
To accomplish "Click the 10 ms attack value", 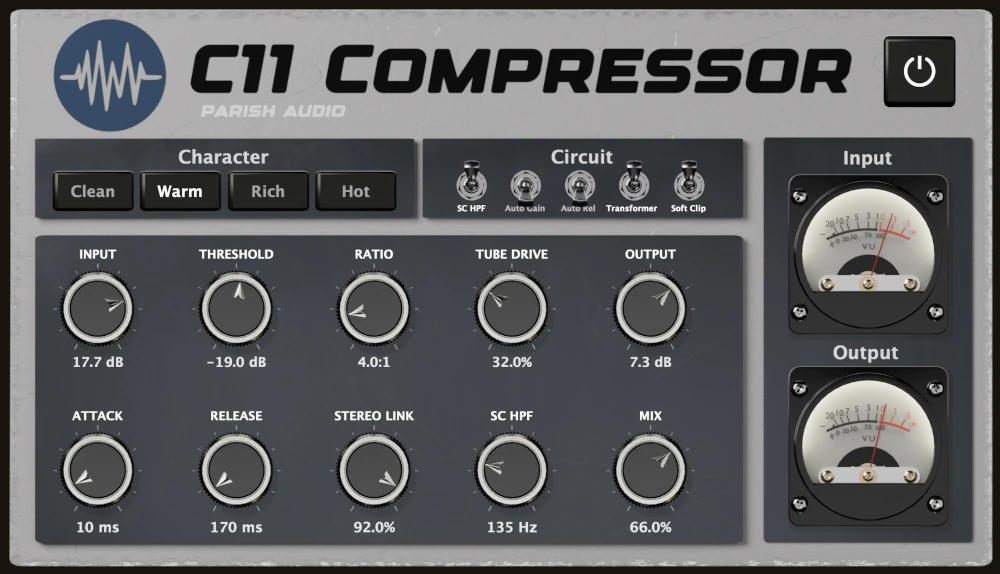I will tap(98, 527).
